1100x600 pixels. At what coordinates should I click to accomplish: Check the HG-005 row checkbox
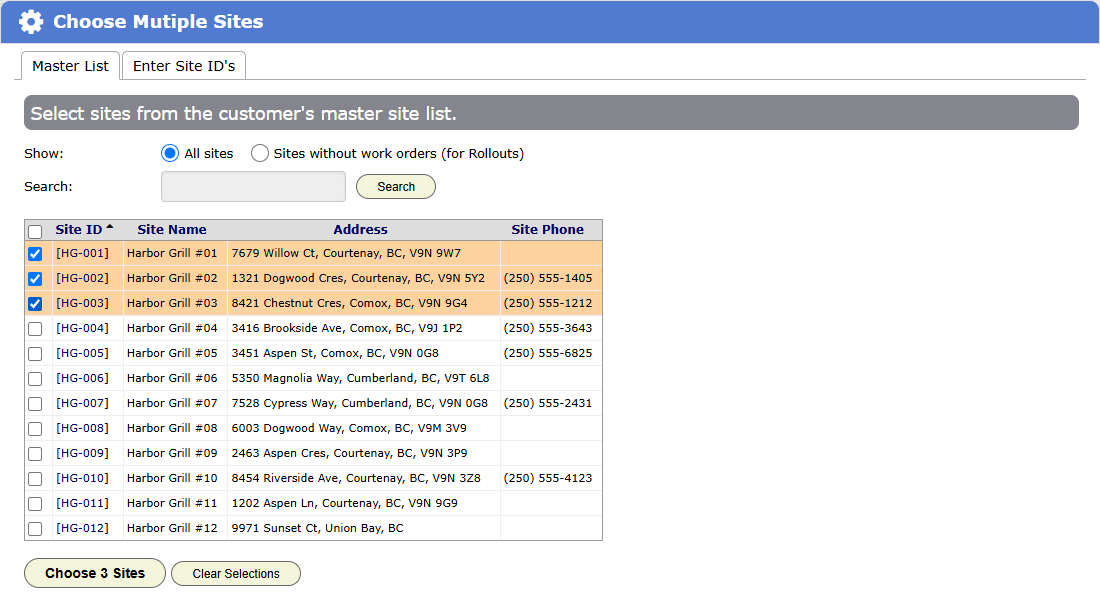point(35,354)
